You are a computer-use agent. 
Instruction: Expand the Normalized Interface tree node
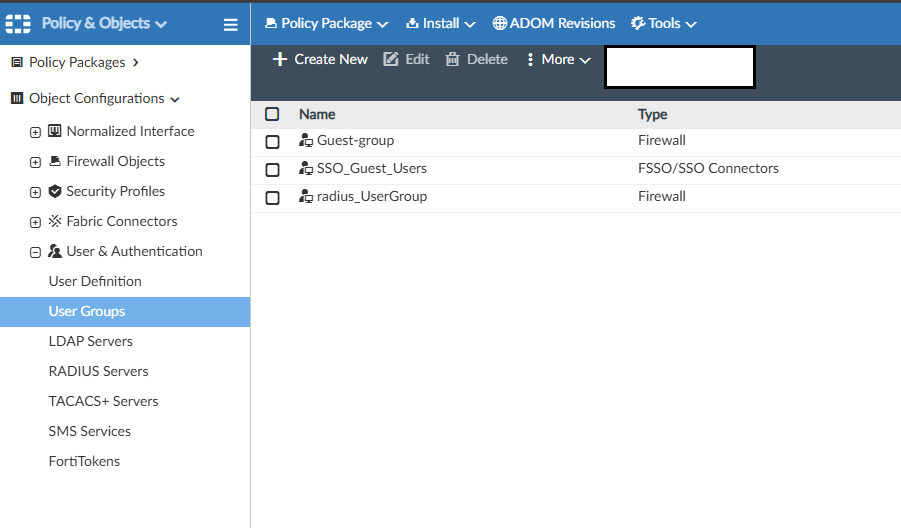point(36,132)
